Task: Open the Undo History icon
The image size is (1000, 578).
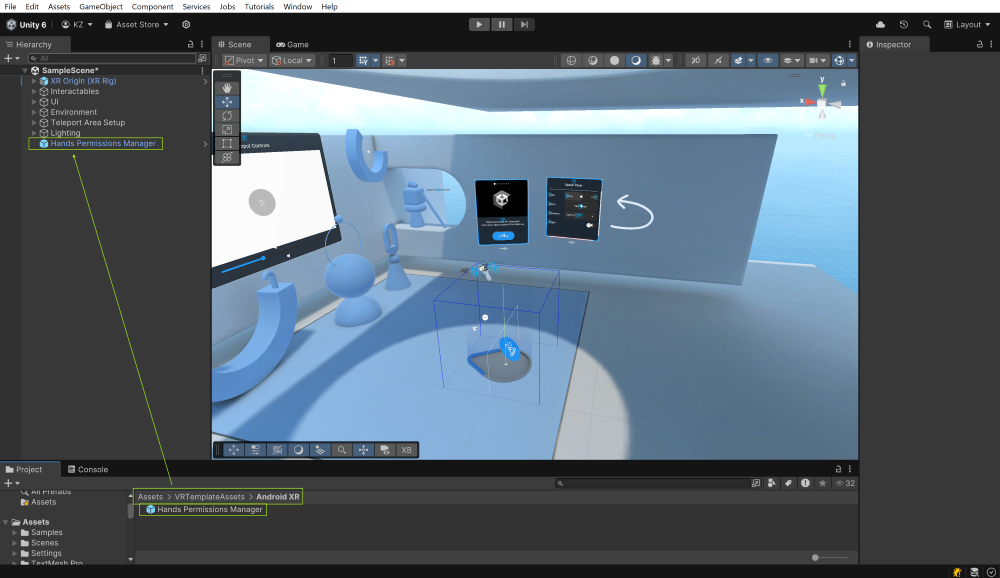Action: point(904,24)
